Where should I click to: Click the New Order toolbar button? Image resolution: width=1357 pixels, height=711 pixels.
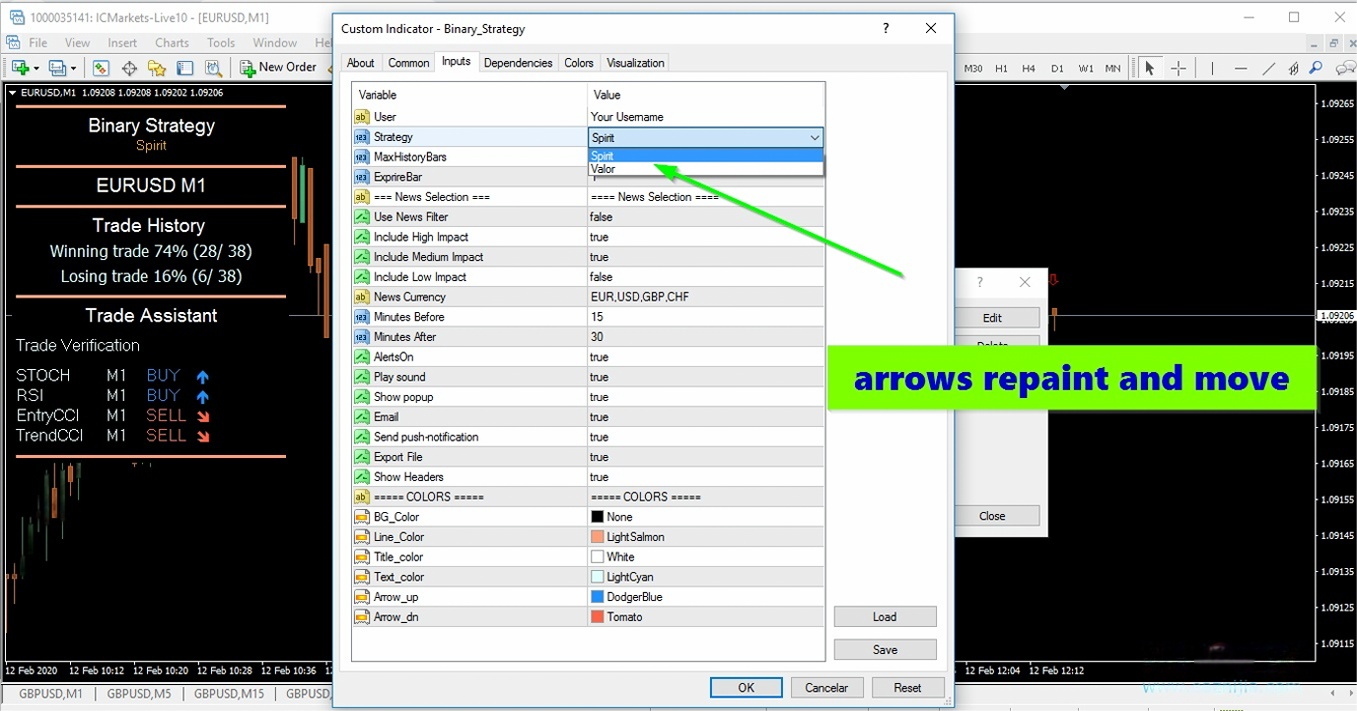tap(278, 67)
